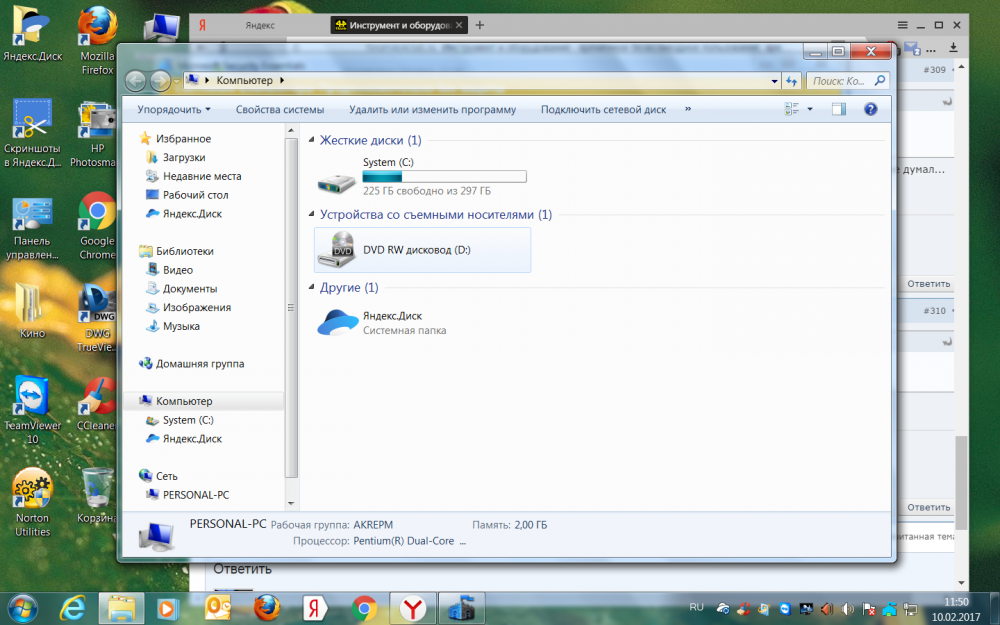Image resolution: width=1000 pixels, height=625 pixels.
Task: Open Internet Explorer from taskbar
Action: 71,608
